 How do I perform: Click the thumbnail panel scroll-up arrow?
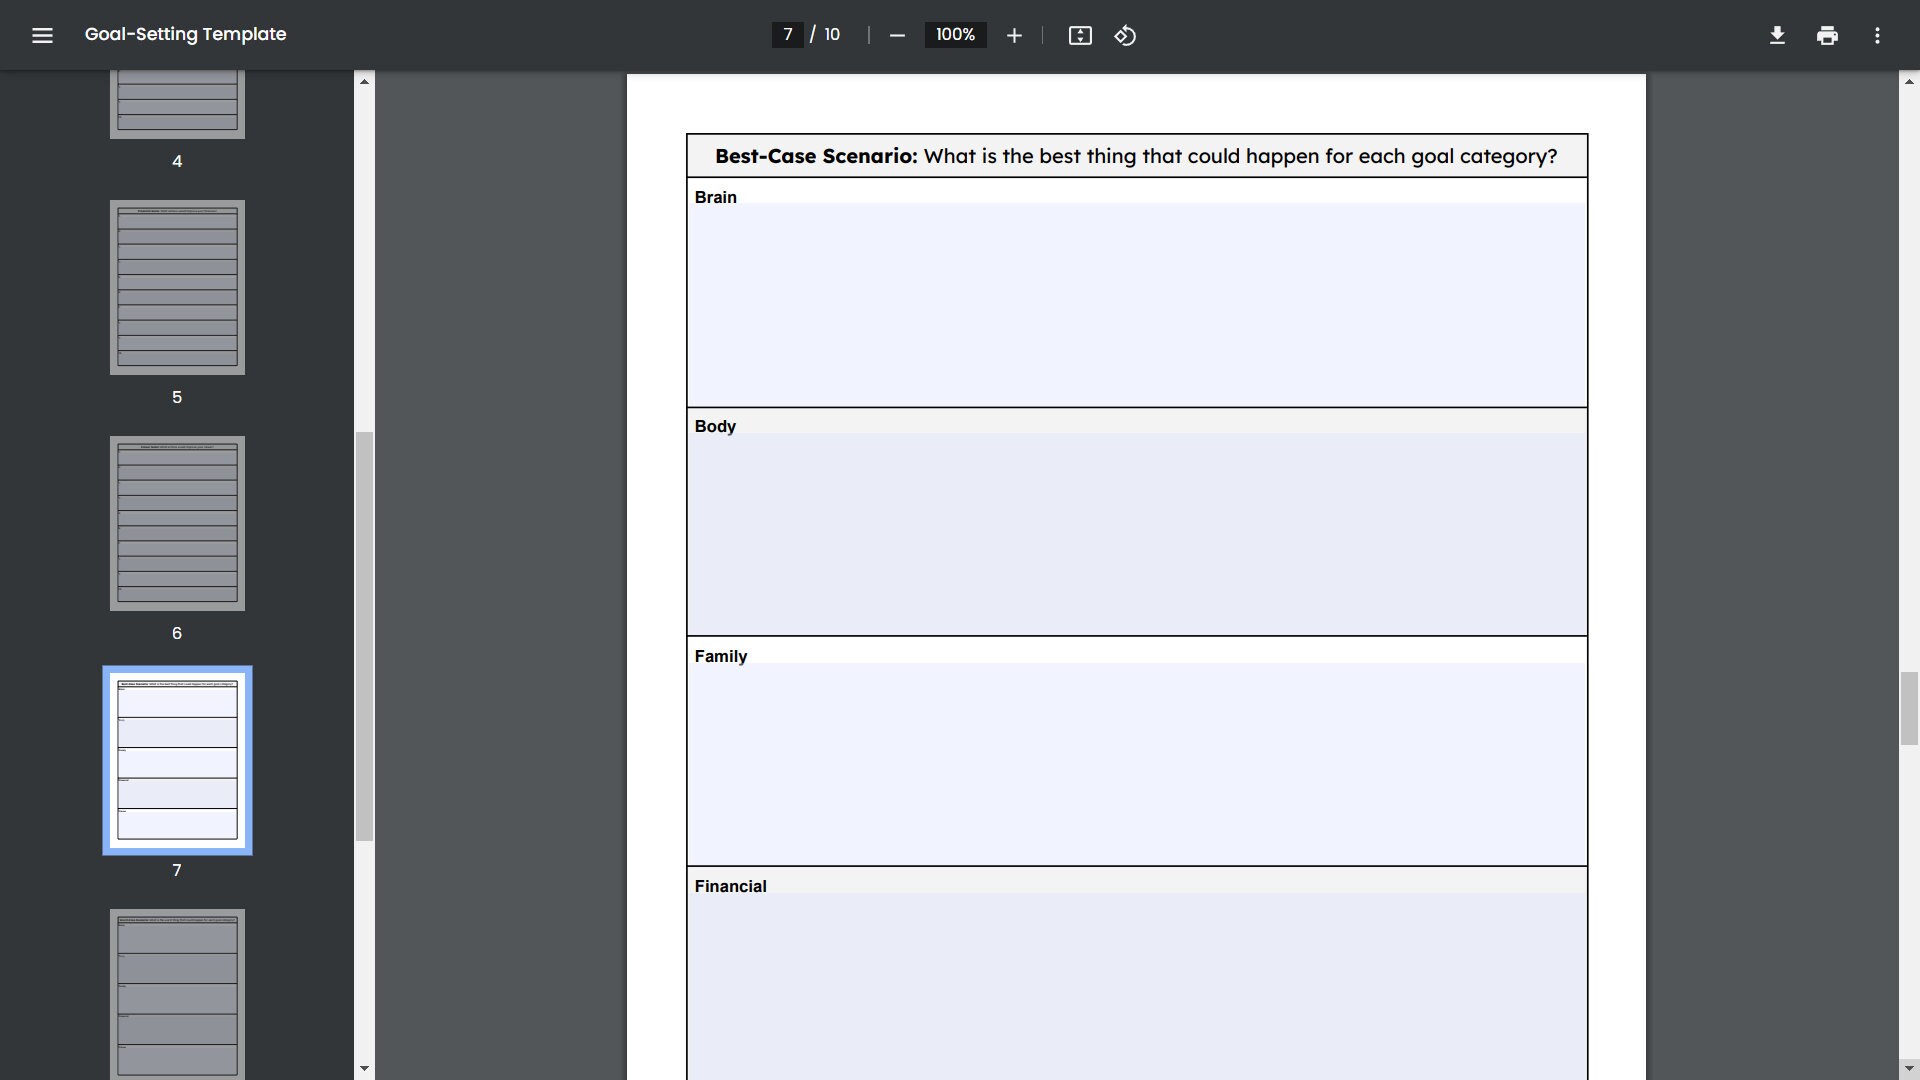pyautogui.click(x=363, y=80)
